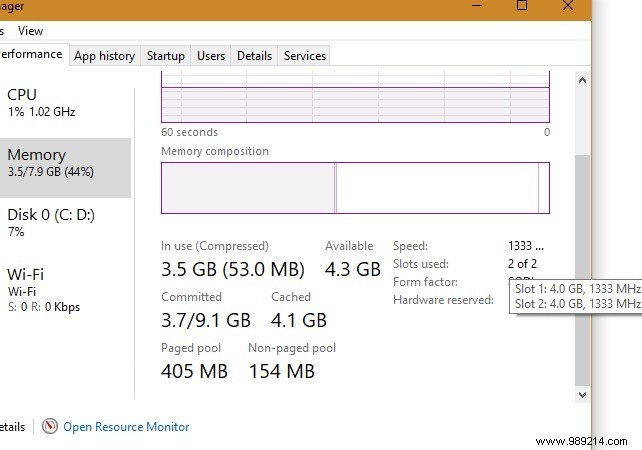642x450 pixels.
Task: Switch to the Performance tab
Action: point(33,54)
